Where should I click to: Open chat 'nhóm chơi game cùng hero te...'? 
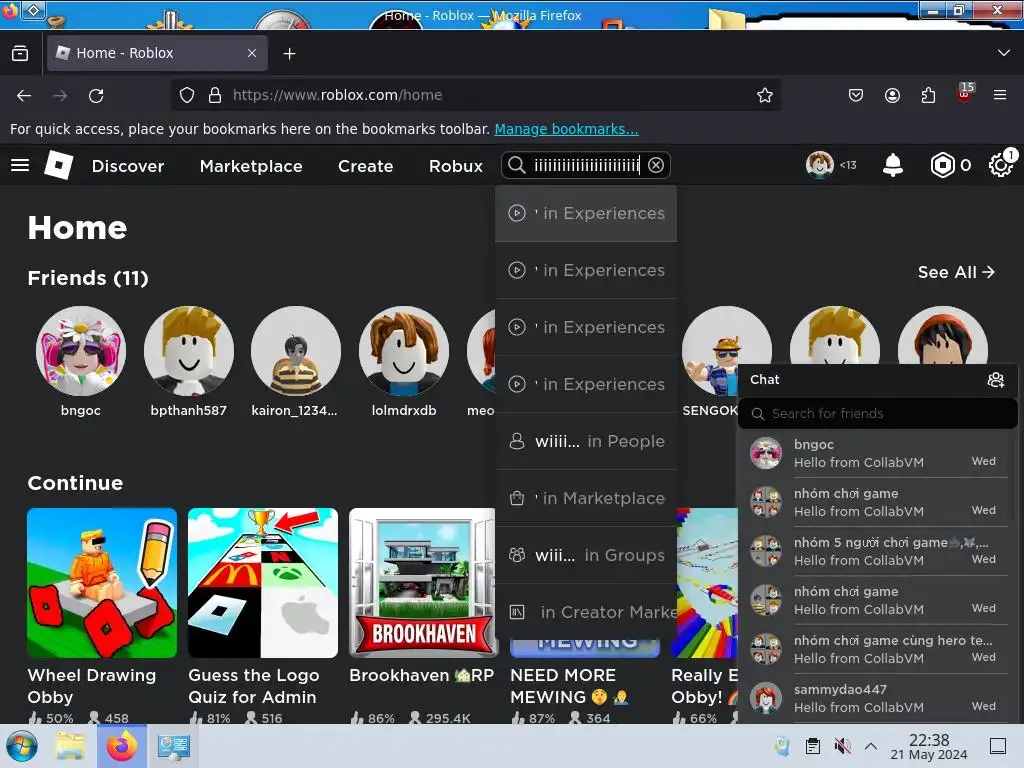pyautogui.click(x=878, y=649)
